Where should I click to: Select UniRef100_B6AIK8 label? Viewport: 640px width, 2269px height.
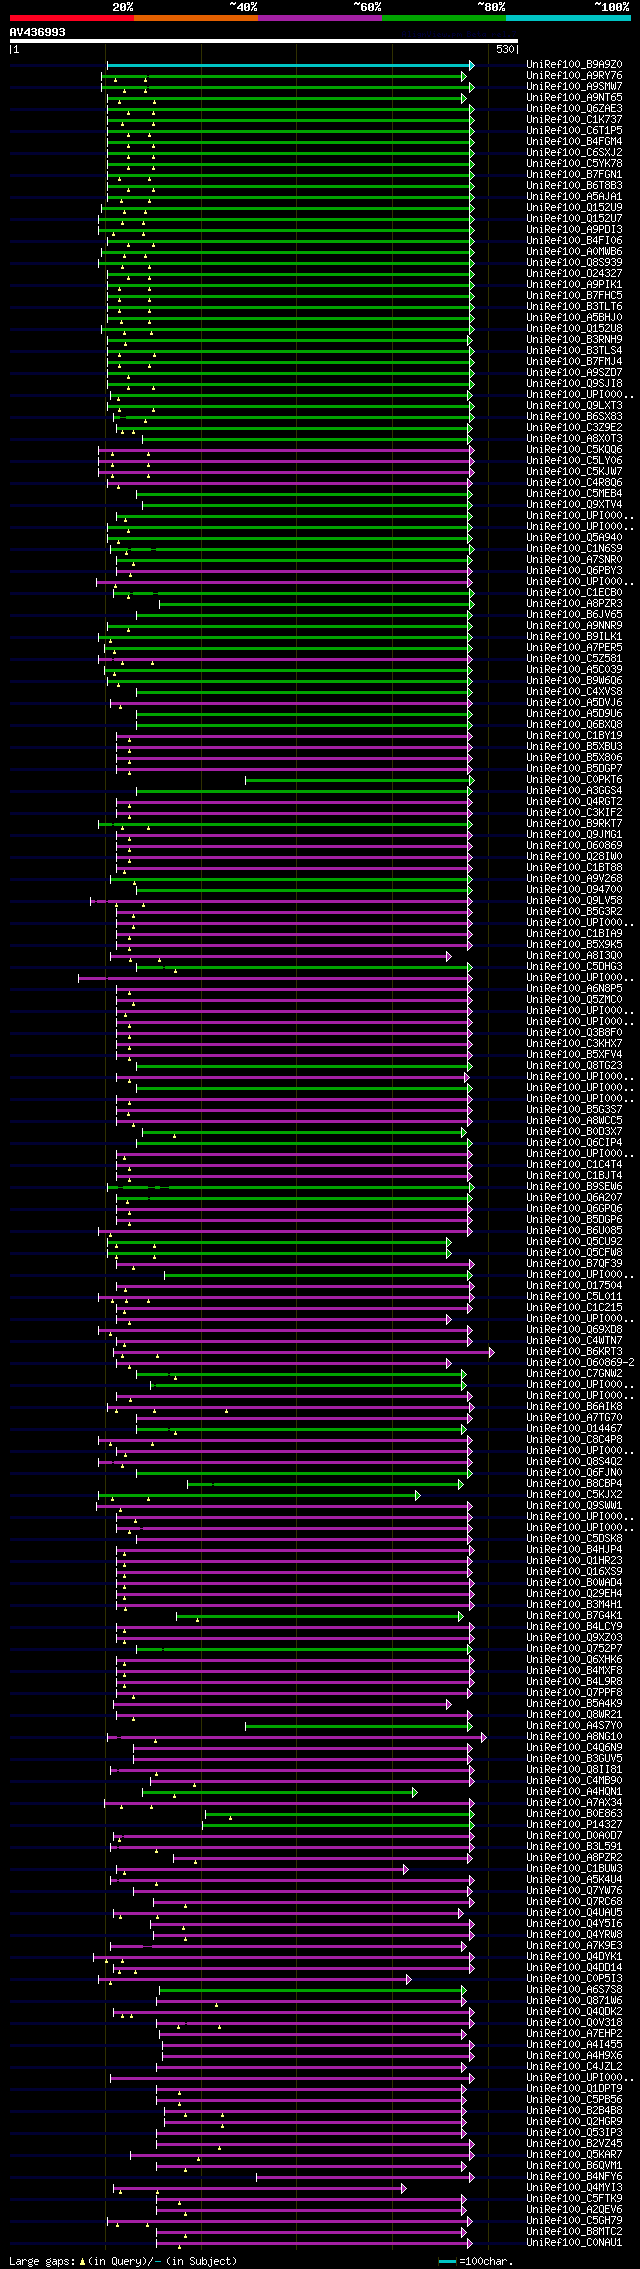(x=574, y=1407)
